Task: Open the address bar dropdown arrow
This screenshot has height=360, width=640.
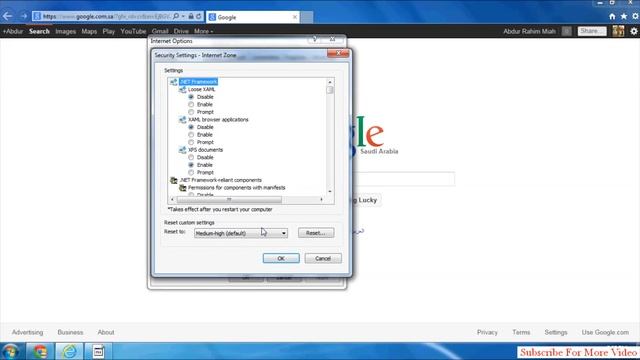Action: 183,16
